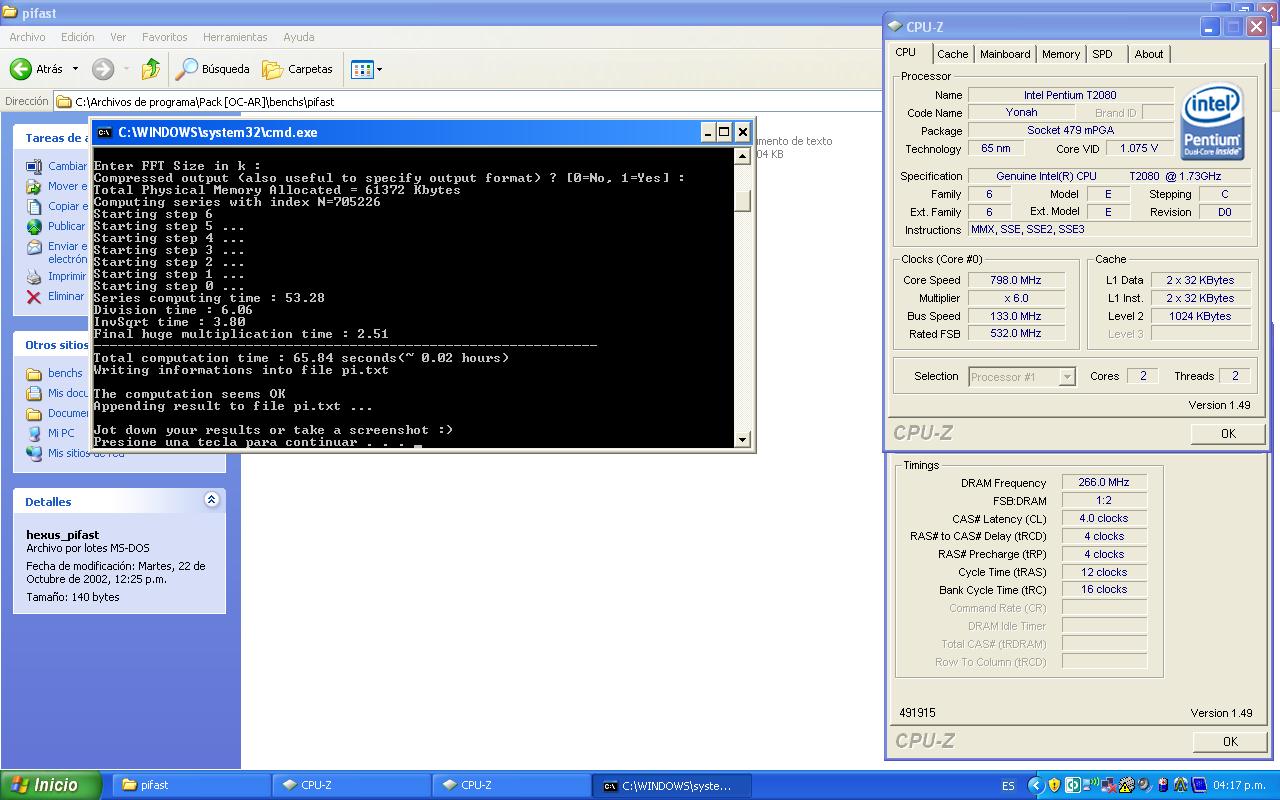
Task: Click the DRAM Frequency value 266.0 MHz
Action: (1103, 482)
